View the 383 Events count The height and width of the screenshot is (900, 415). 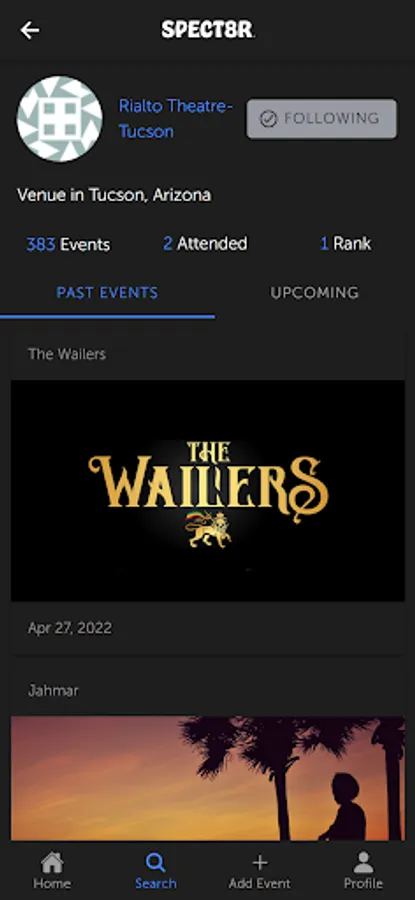click(x=68, y=245)
